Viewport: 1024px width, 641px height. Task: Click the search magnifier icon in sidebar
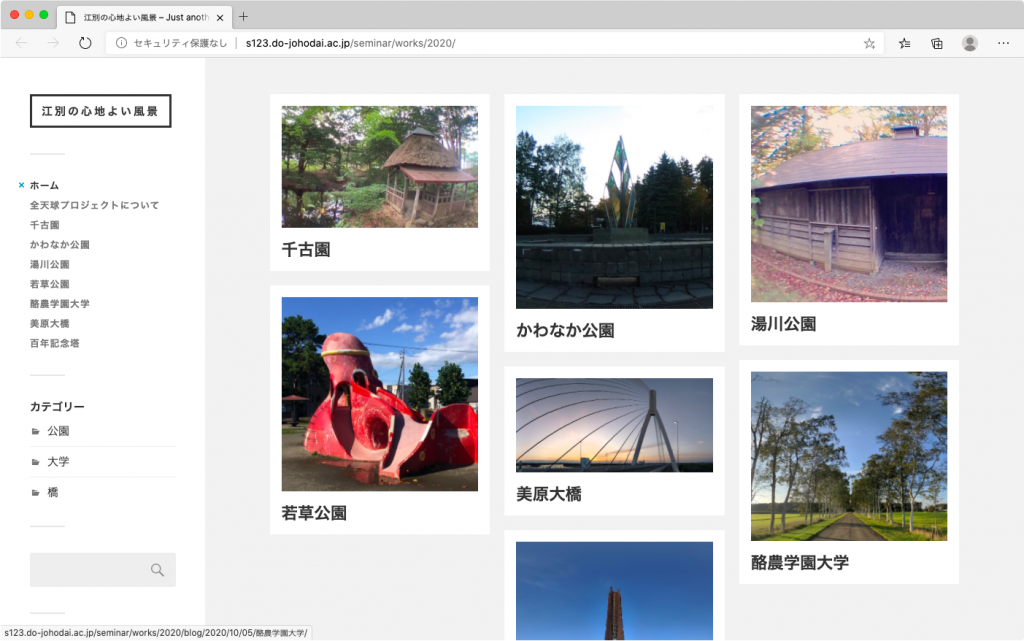click(157, 570)
